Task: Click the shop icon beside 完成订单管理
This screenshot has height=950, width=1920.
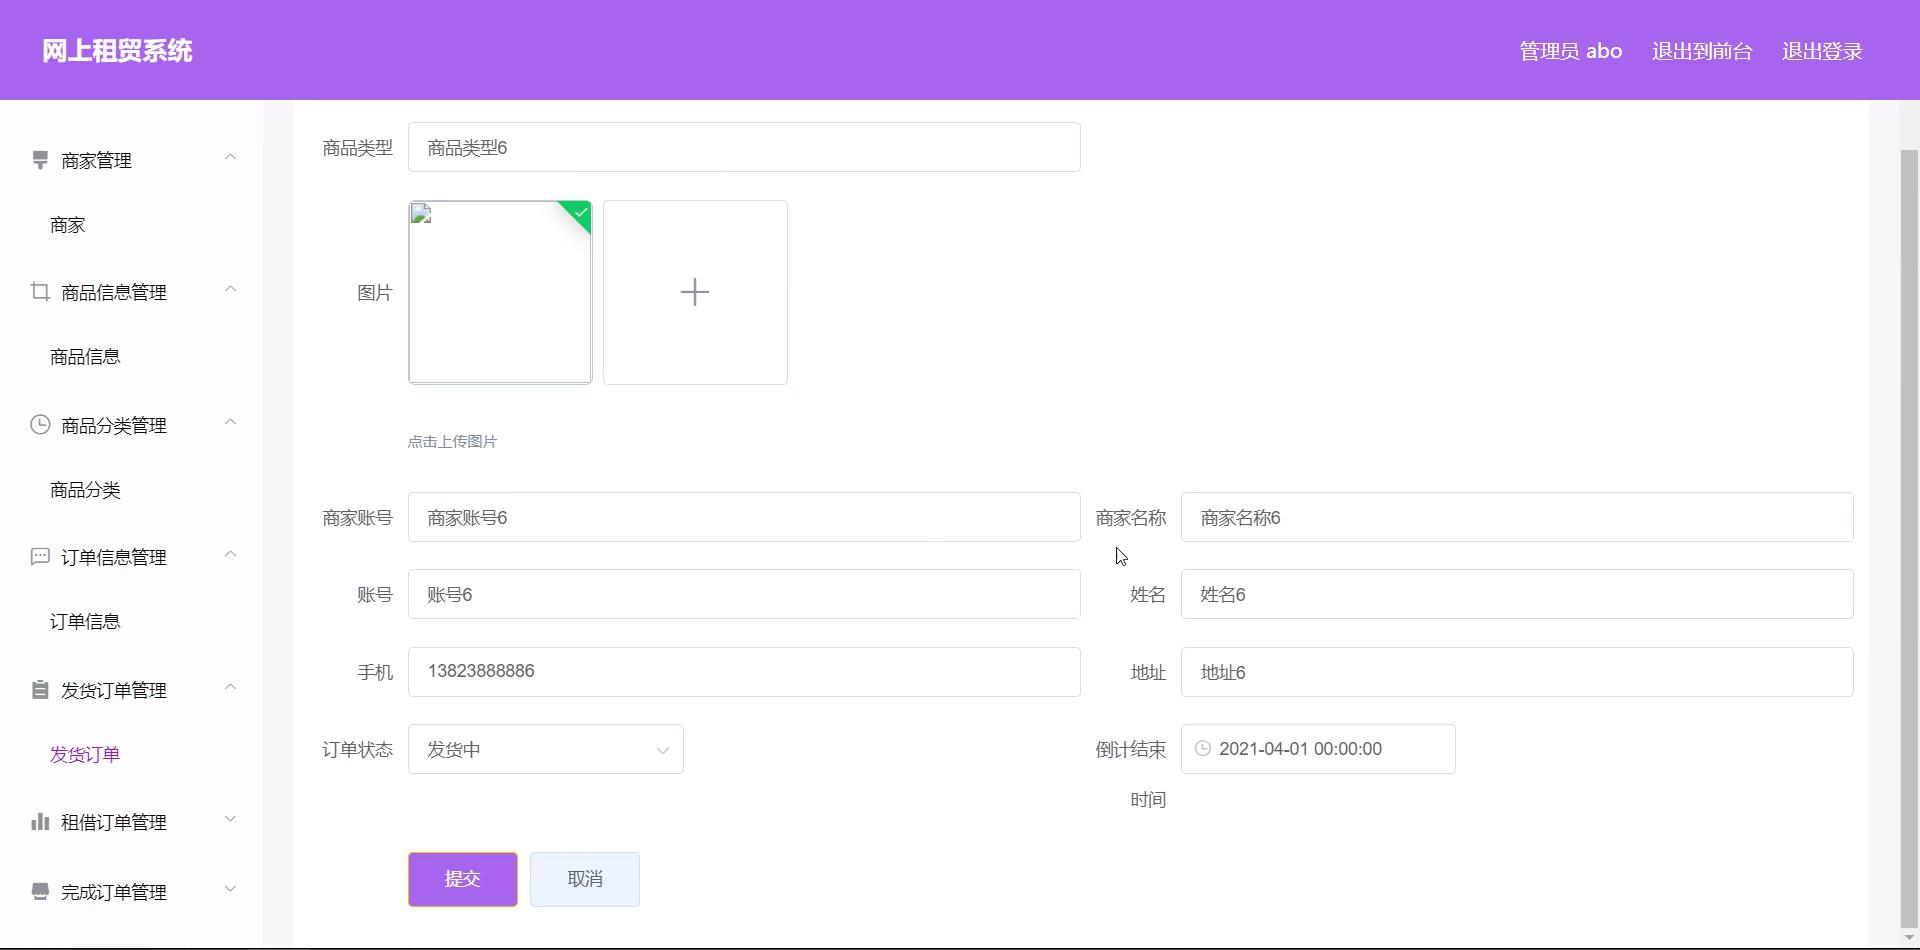Action: (x=40, y=891)
